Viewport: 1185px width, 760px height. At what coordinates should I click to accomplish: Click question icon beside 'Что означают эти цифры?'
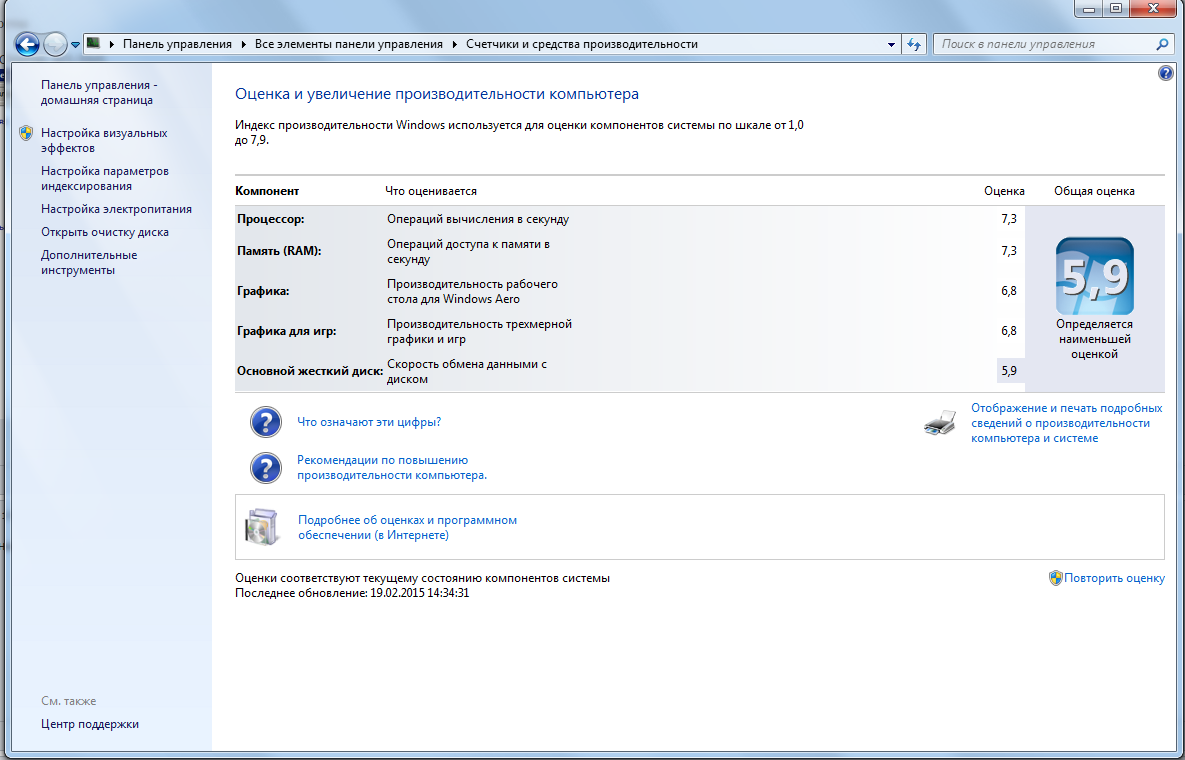(265, 423)
